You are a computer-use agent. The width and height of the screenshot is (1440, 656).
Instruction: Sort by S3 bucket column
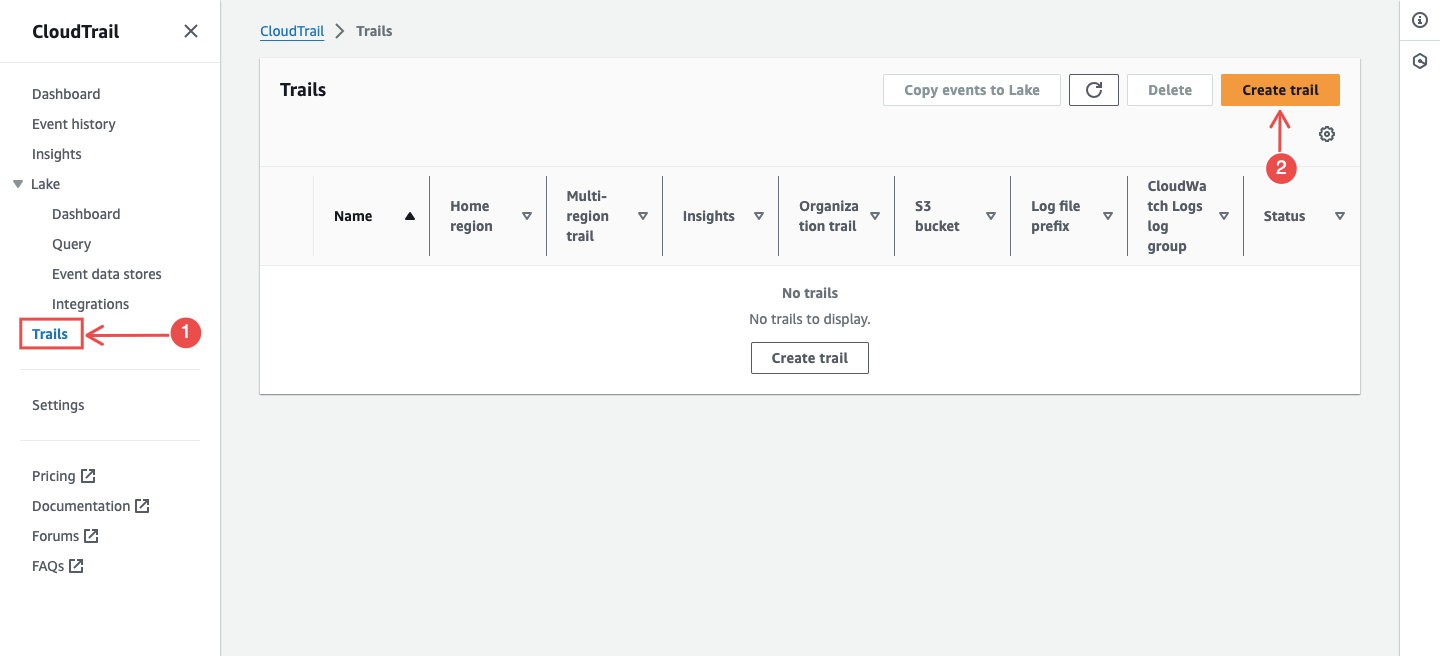tap(991, 216)
